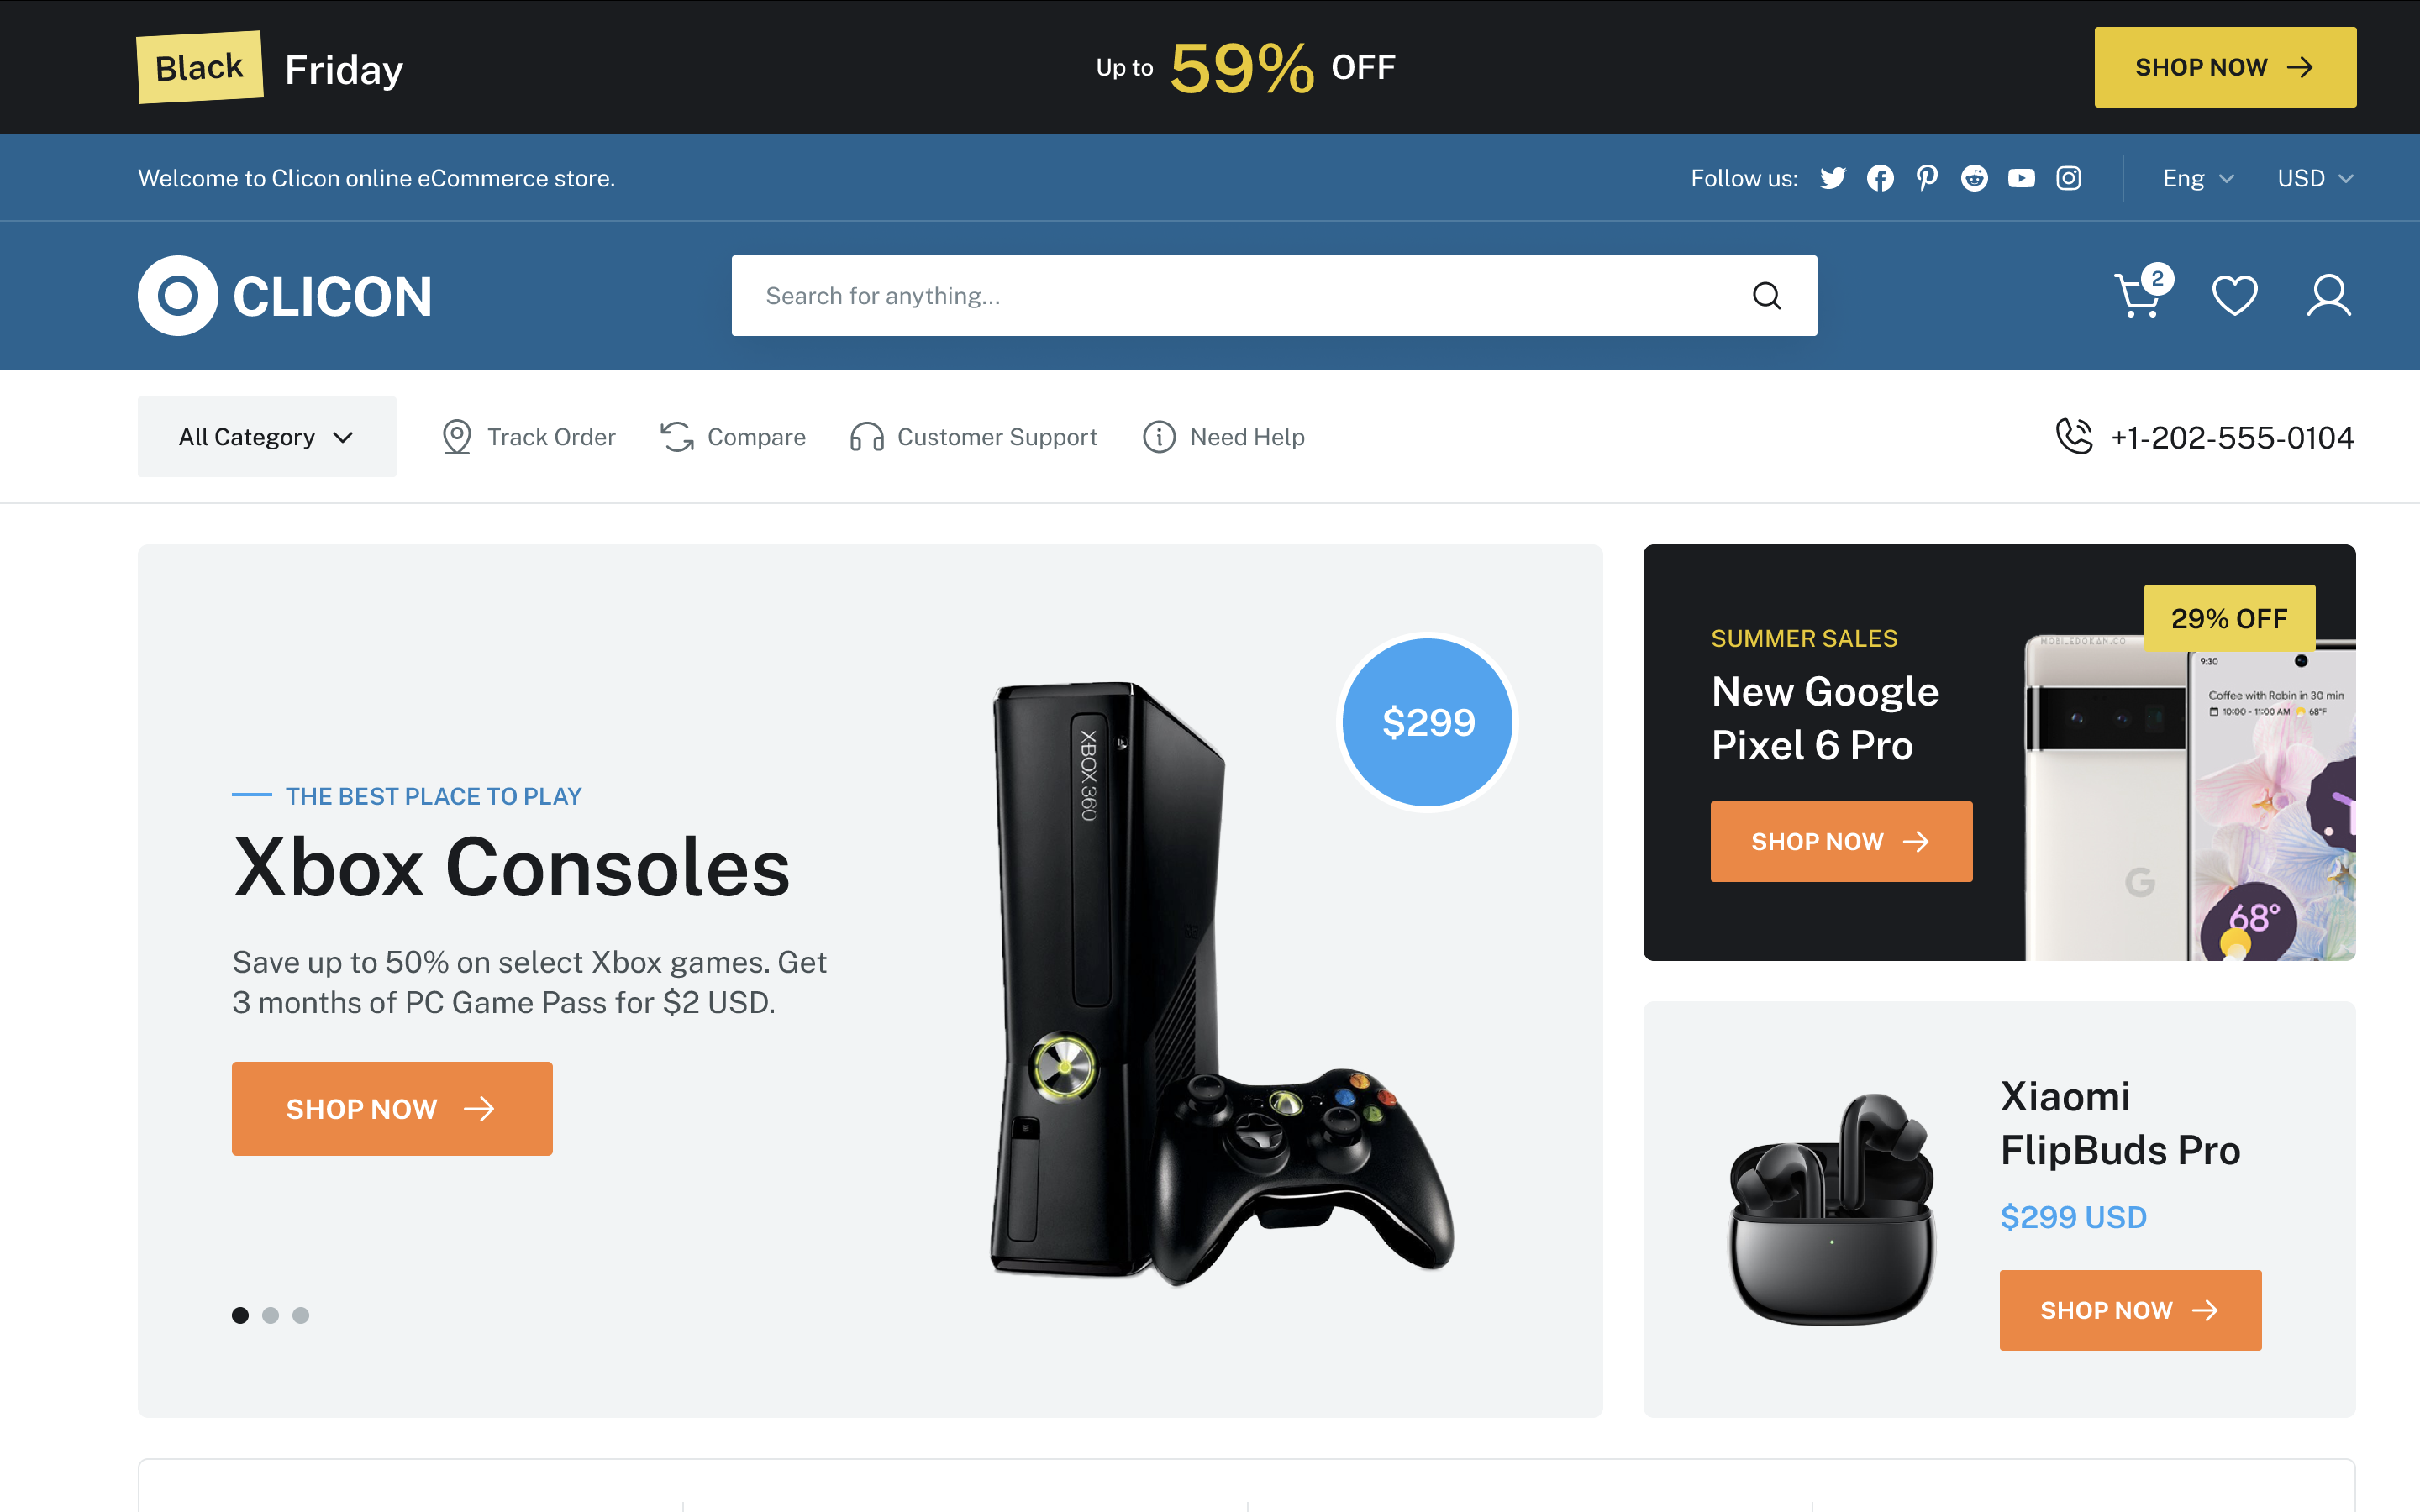
Task: Select the third carousel dot
Action: pos(301,1315)
